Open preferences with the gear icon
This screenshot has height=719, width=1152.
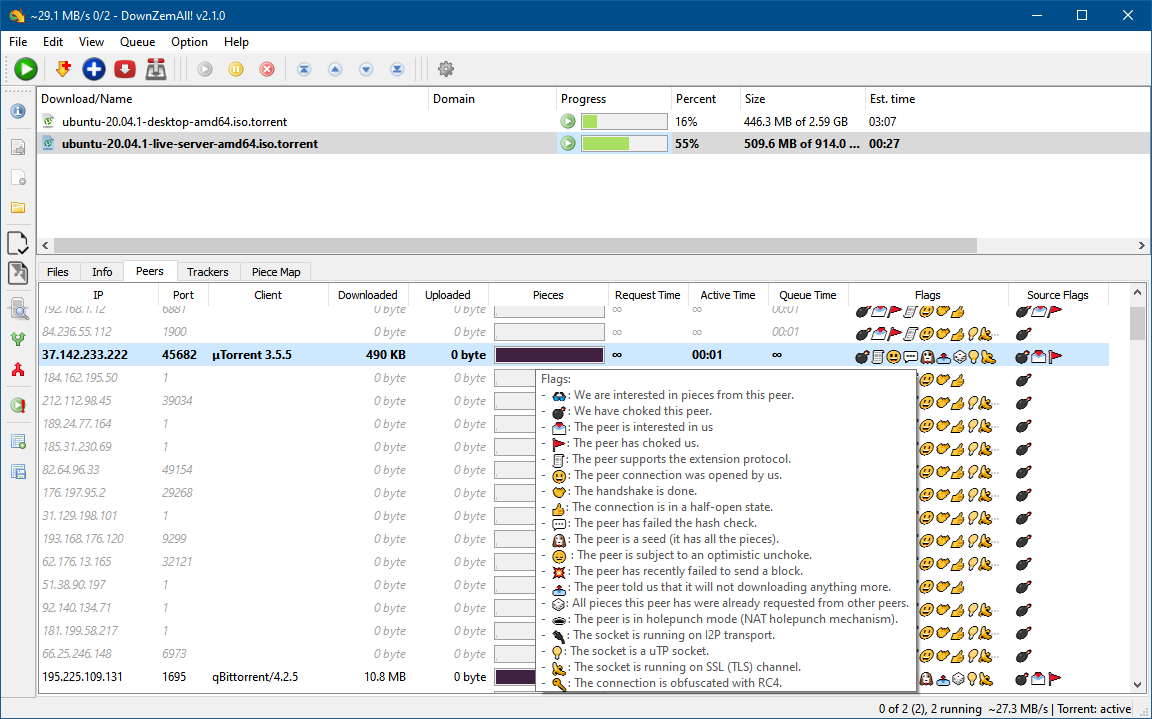(445, 69)
